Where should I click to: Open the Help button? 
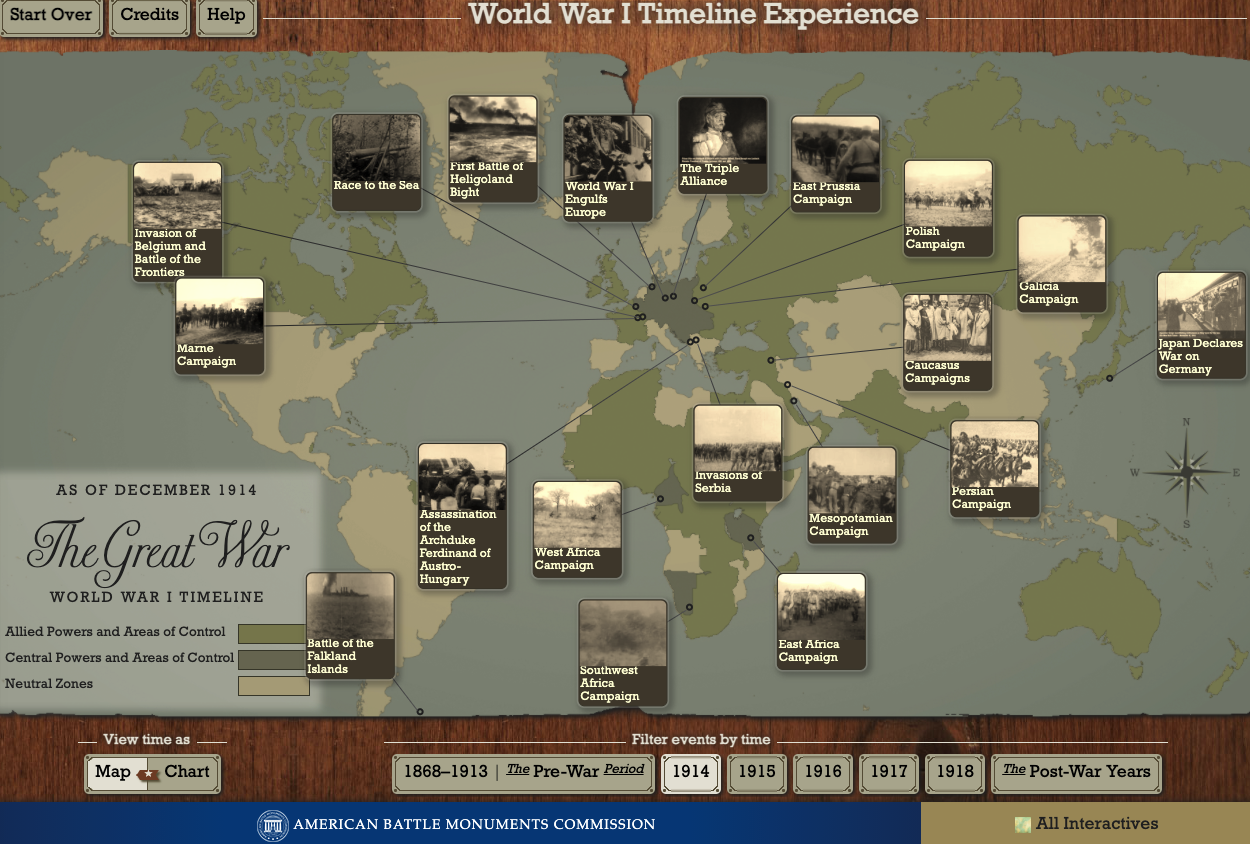226,16
